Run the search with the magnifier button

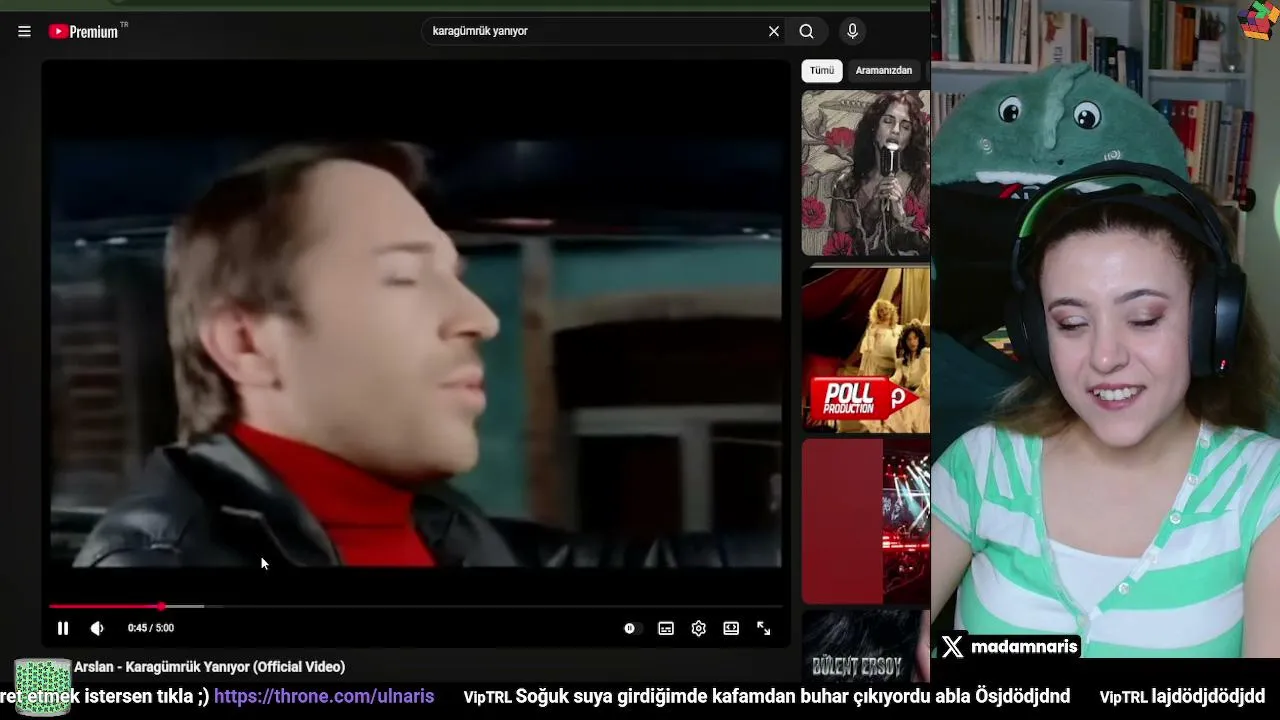coord(806,31)
